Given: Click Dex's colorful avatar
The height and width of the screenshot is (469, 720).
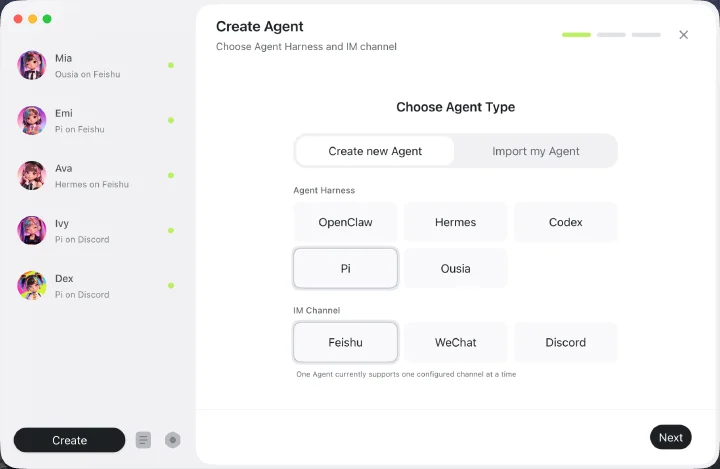Looking at the screenshot, I should (x=32, y=285).
